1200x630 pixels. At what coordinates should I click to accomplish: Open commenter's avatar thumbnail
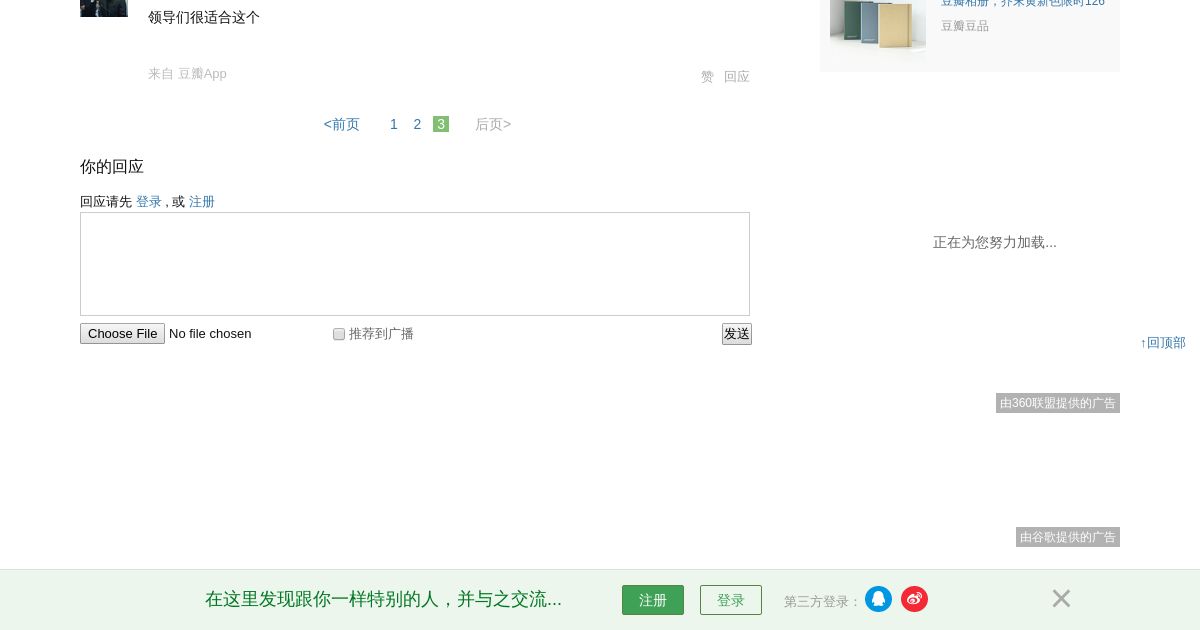pos(104,8)
